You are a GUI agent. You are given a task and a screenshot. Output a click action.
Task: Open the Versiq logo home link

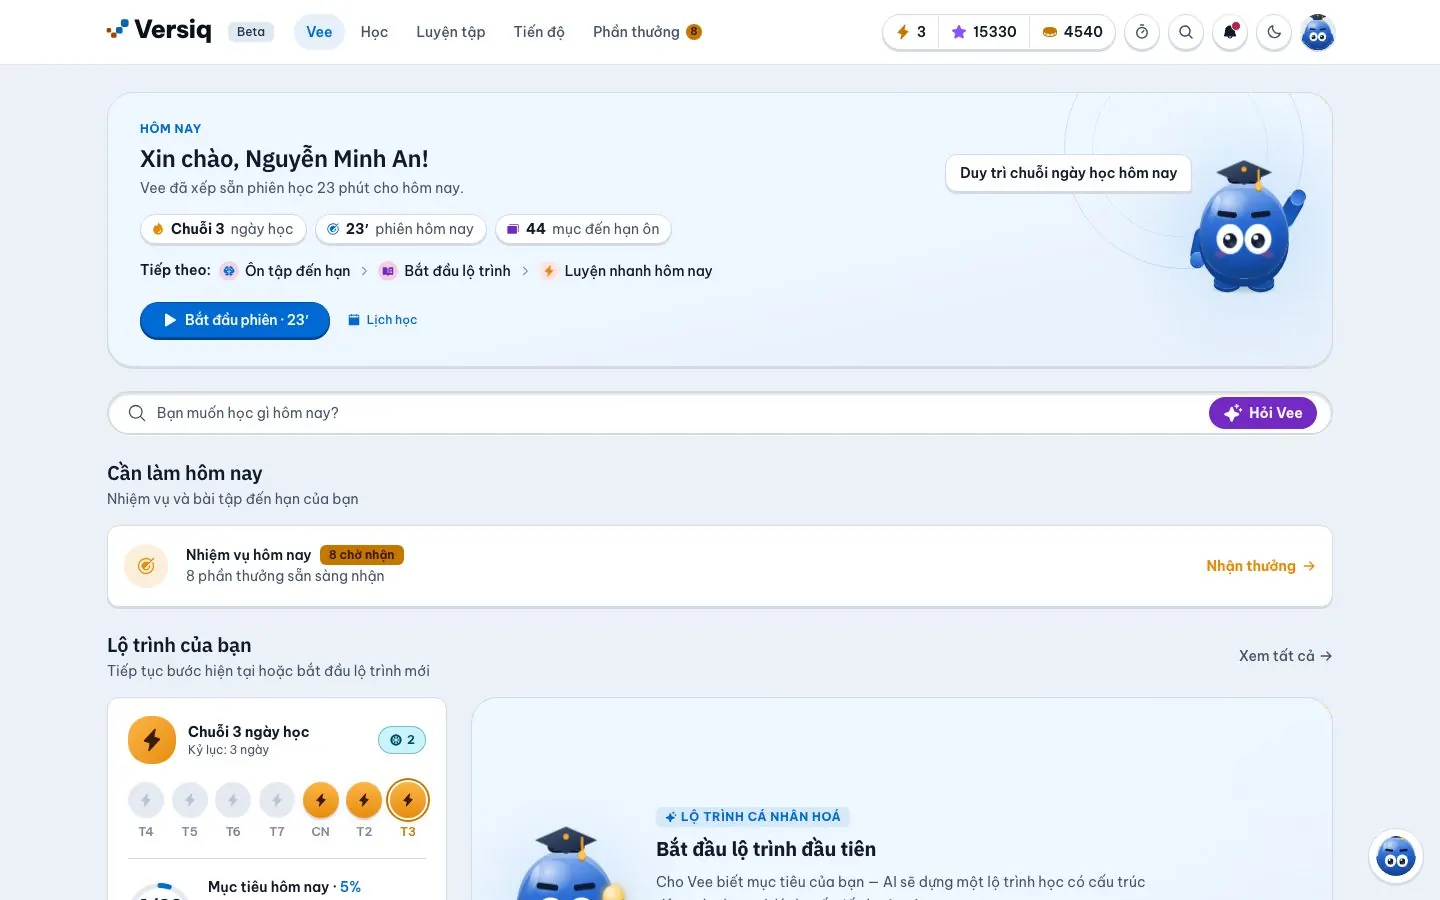159,31
